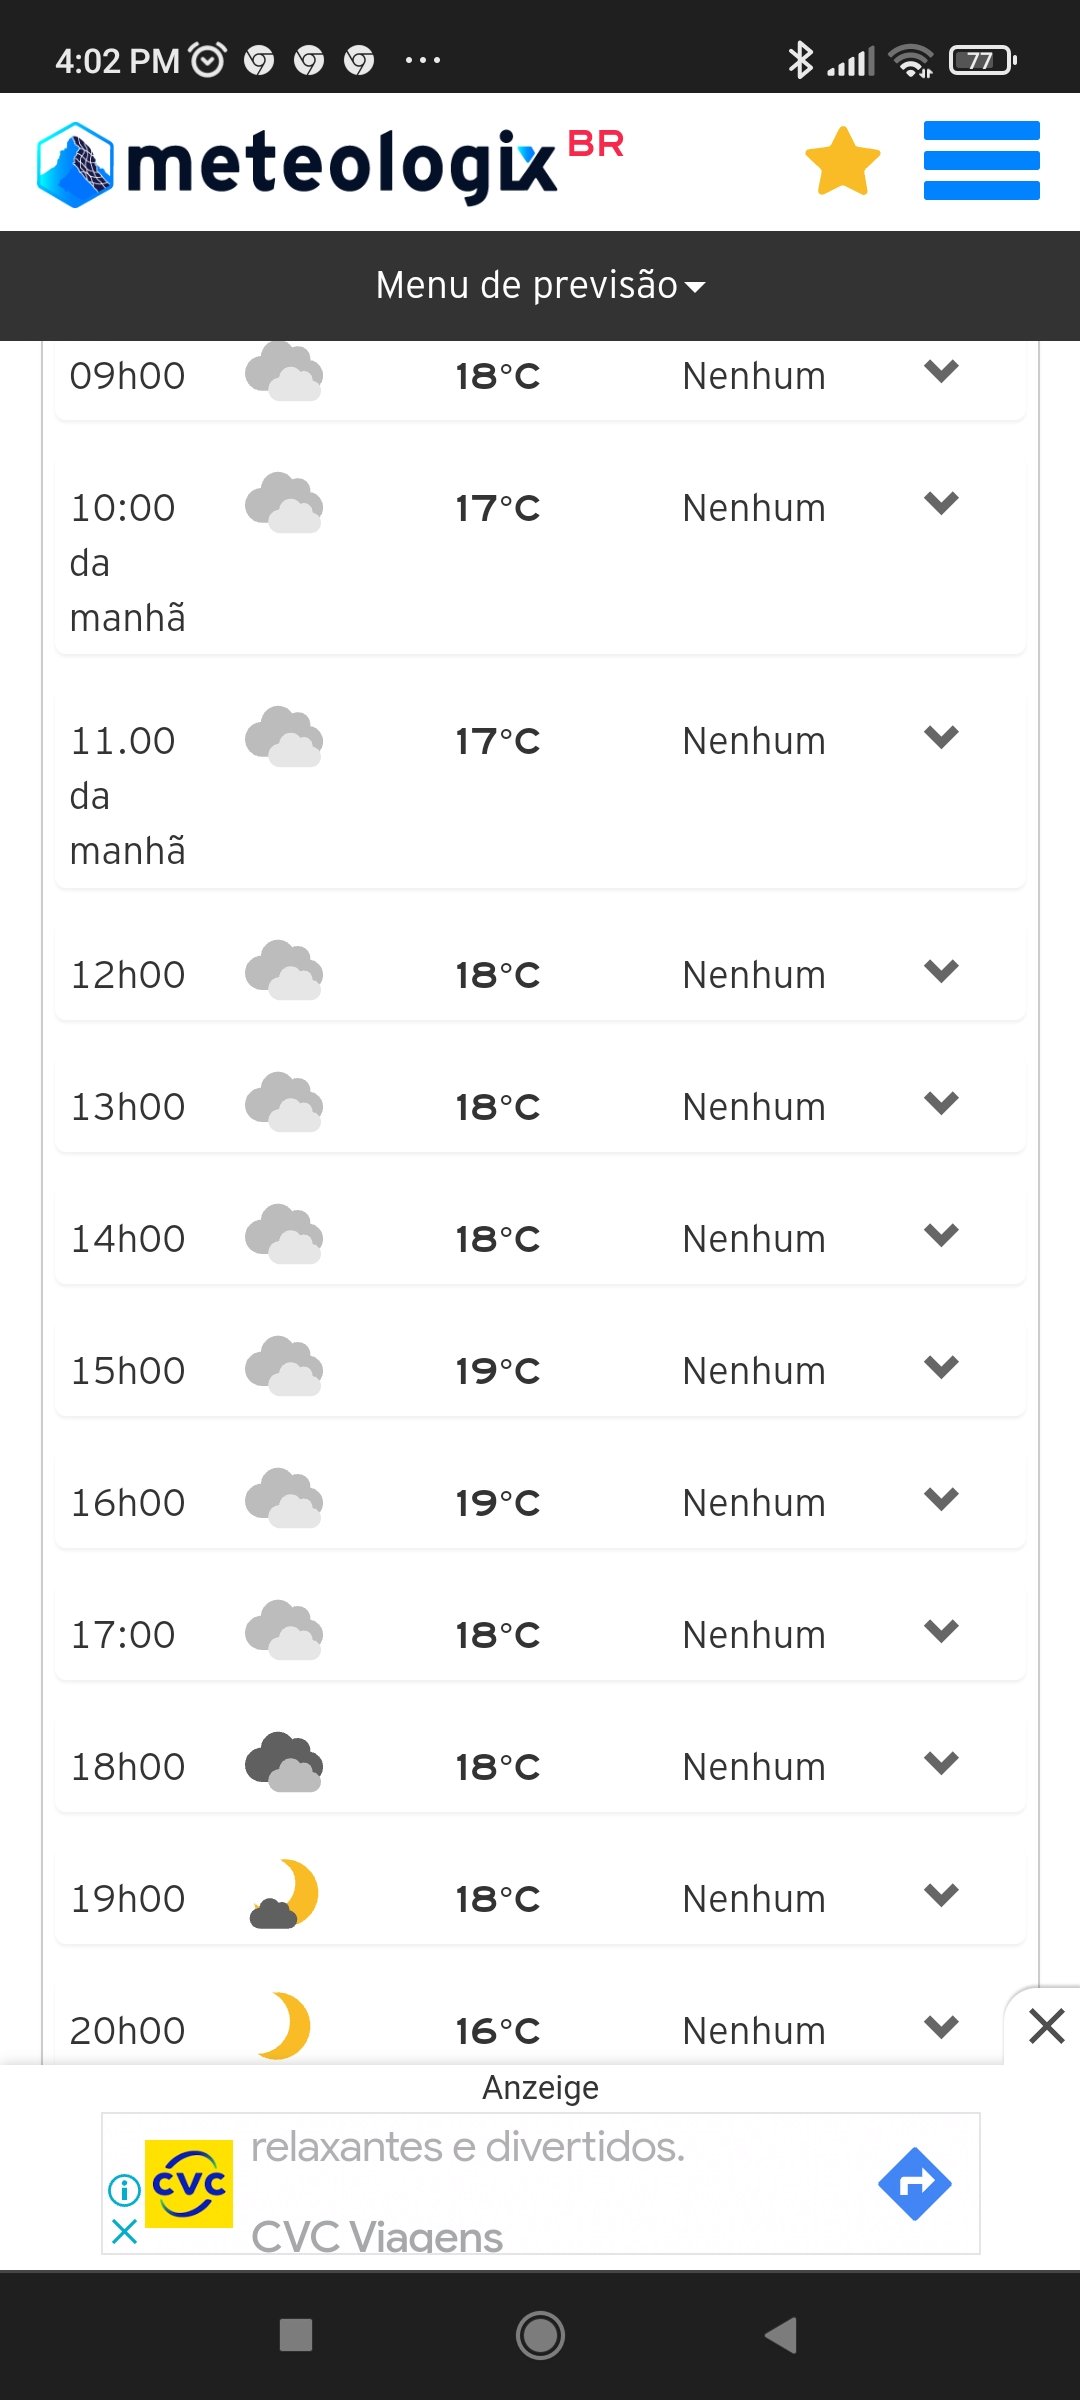Viewport: 1080px width, 2400px height.
Task: Show details for the 18h00 forecast
Action: click(941, 1763)
